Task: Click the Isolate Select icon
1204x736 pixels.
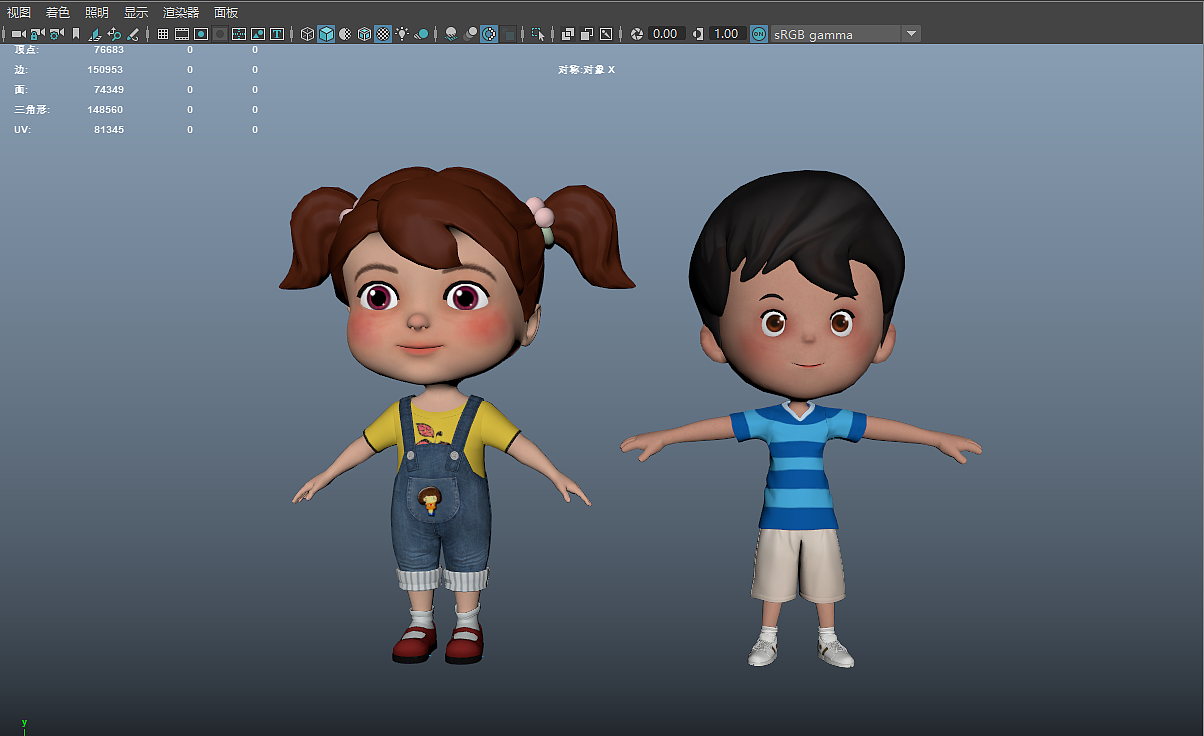Action: point(538,34)
